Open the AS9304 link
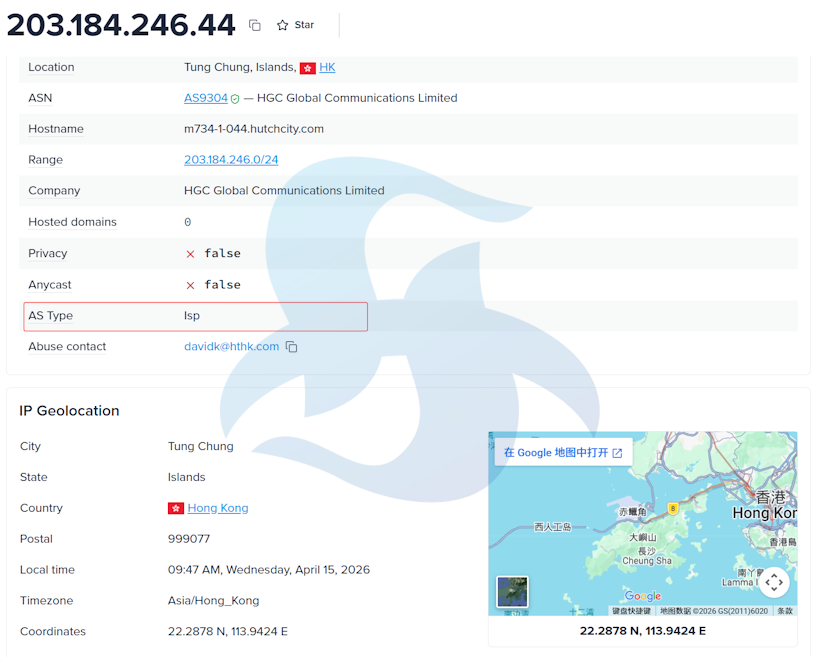 coord(205,98)
